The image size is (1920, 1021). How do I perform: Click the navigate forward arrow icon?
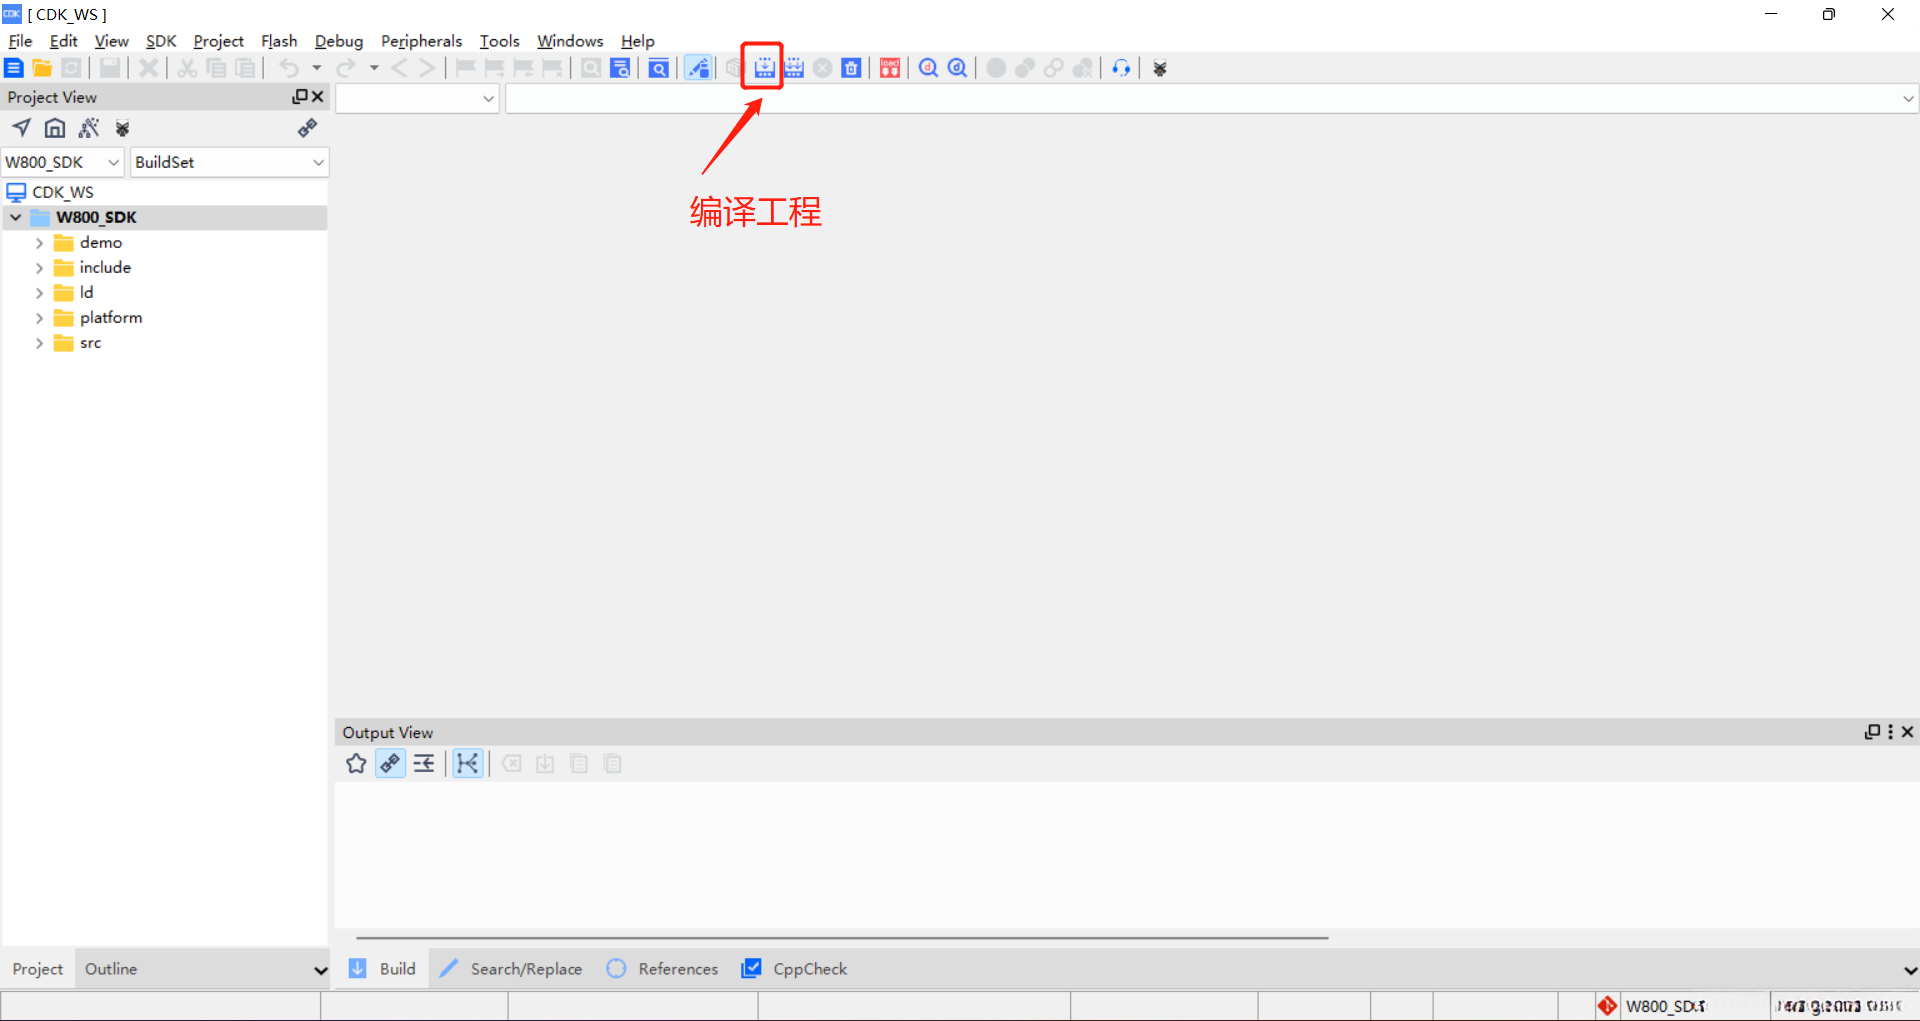pos(427,68)
